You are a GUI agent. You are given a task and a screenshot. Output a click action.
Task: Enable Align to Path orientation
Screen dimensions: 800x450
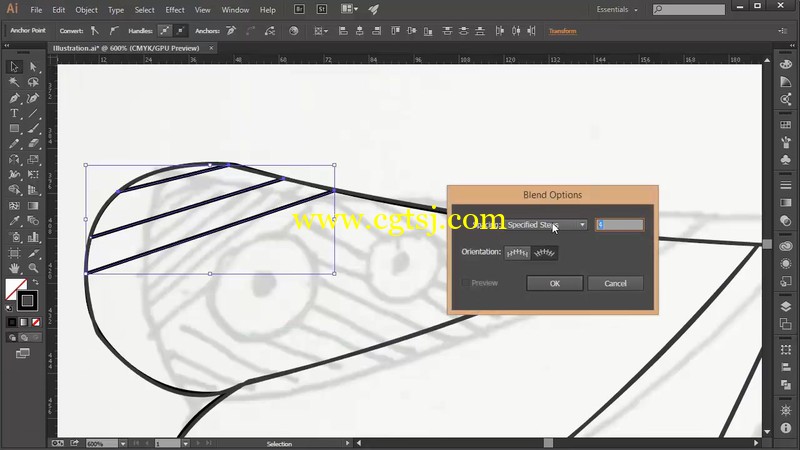tap(544, 253)
